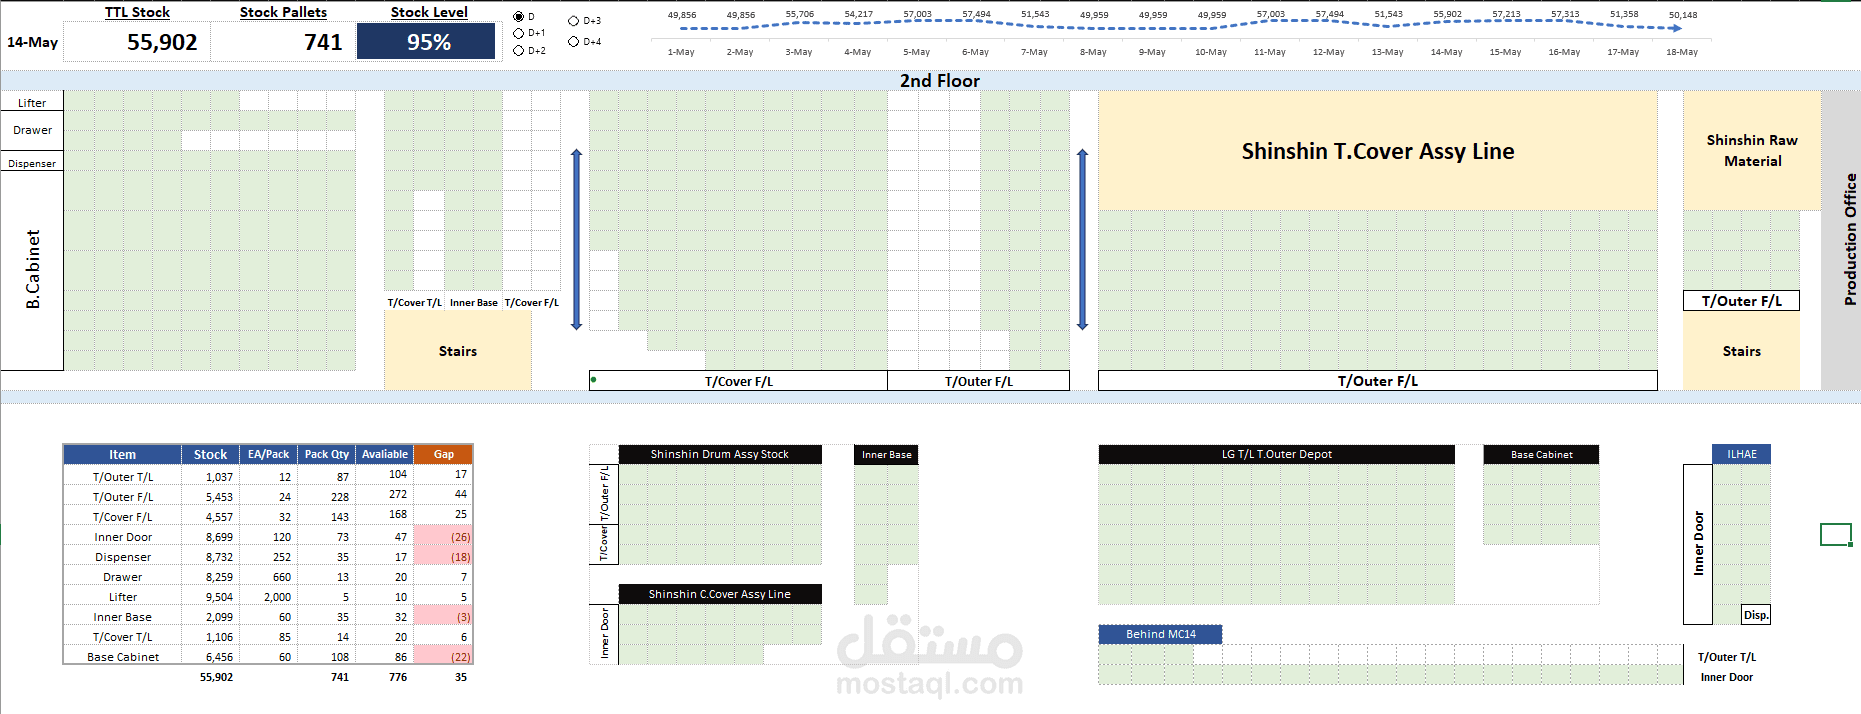Click the T/Outer T/L label near Behind MC14 rows
The width and height of the screenshot is (1861, 714).
tap(1726, 657)
